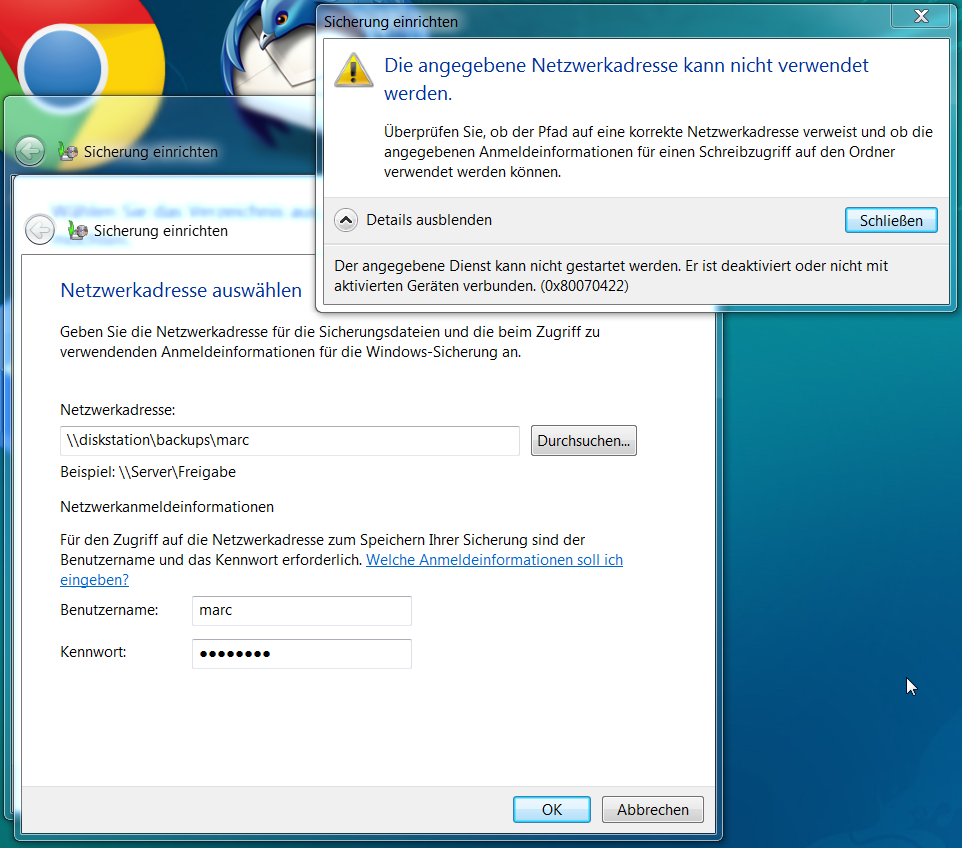Click the Kennwort password field
962x848 pixels.
coord(301,654)
